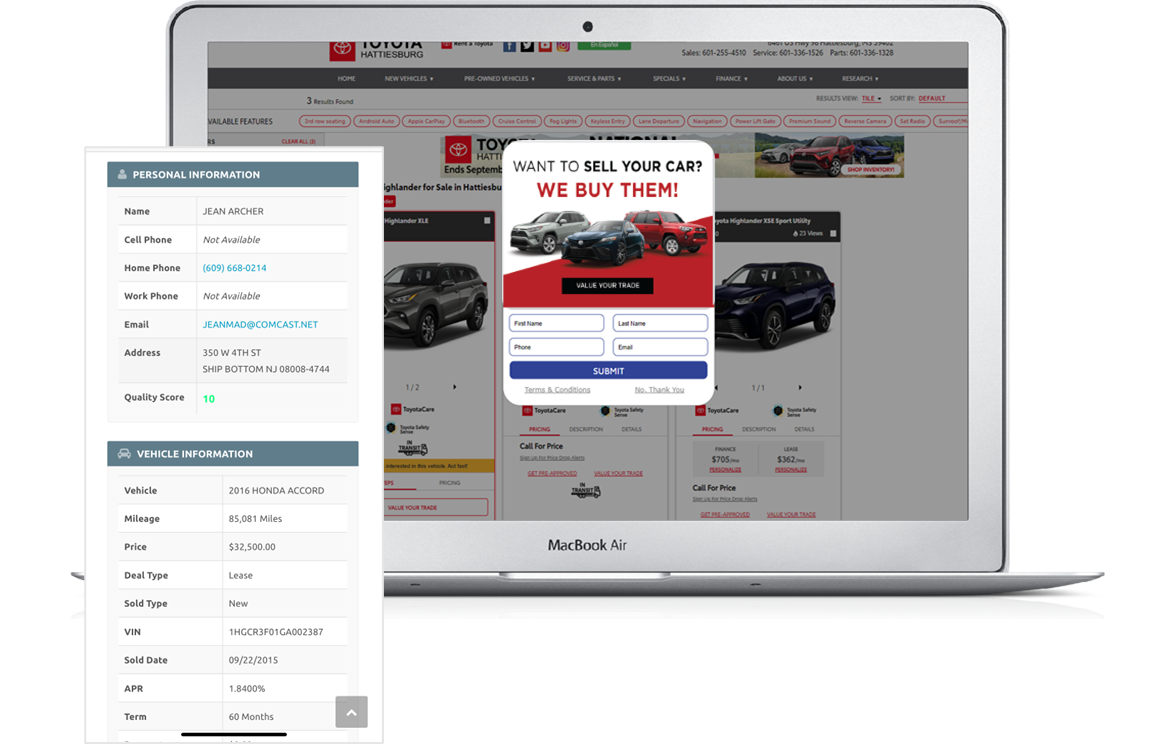Click the Submit button in popup
Viewport: 1171px width, 744px height.
click(x=608, y=371)
